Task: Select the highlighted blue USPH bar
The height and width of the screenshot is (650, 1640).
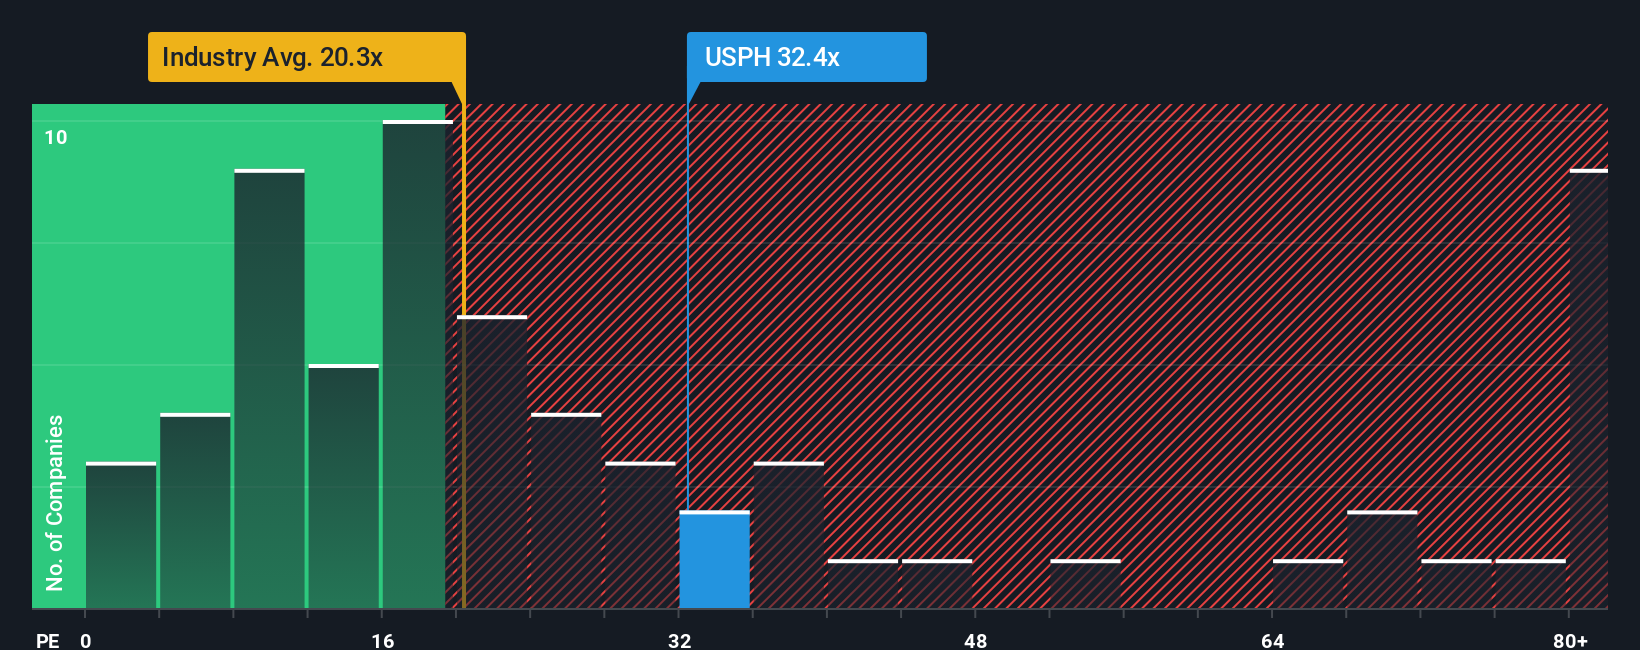Action: point(714,560)
